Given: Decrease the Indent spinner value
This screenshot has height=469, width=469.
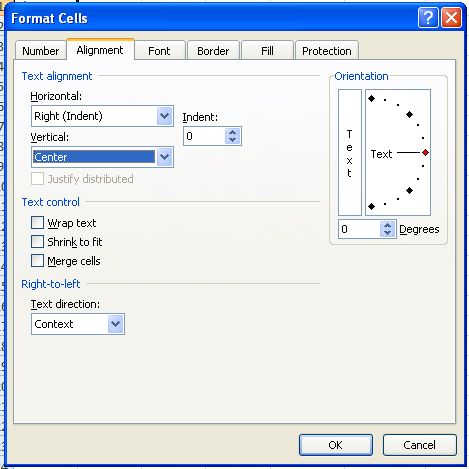Looking at the screenshot, I should coord(232,140).
